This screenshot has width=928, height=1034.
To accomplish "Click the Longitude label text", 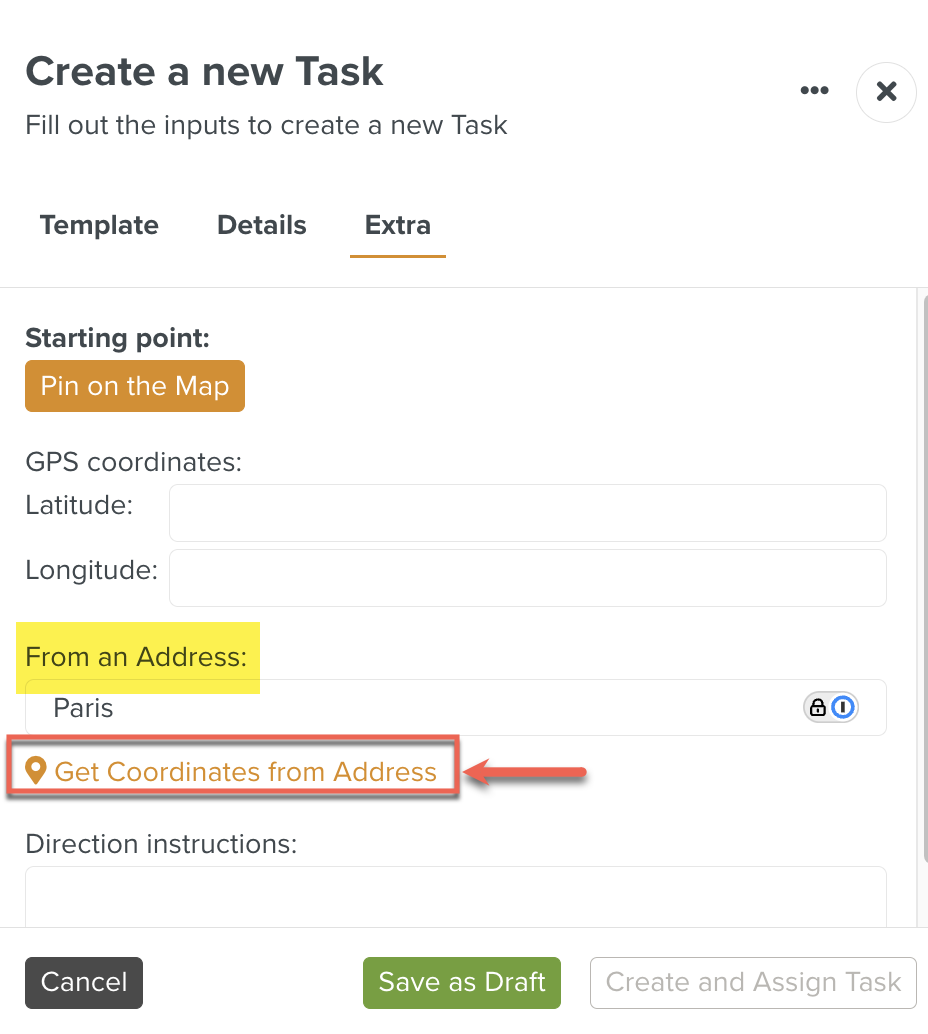I will pos(91,570).
